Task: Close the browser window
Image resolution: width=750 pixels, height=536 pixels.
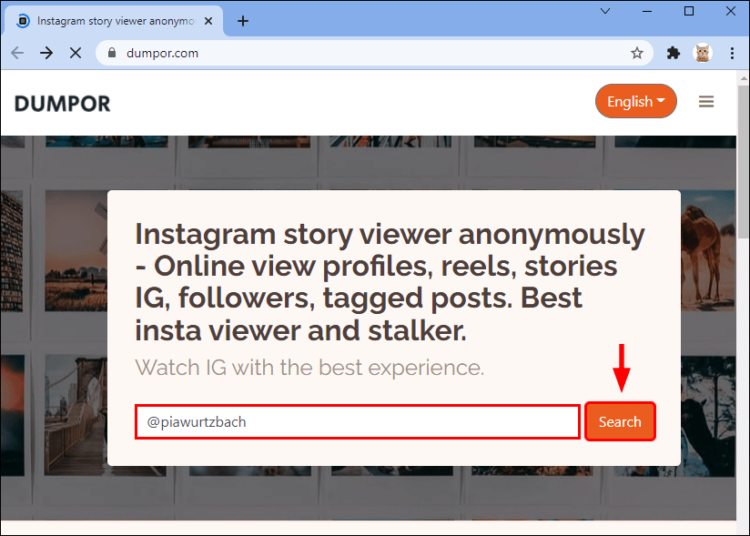Action: click(730, 11)
